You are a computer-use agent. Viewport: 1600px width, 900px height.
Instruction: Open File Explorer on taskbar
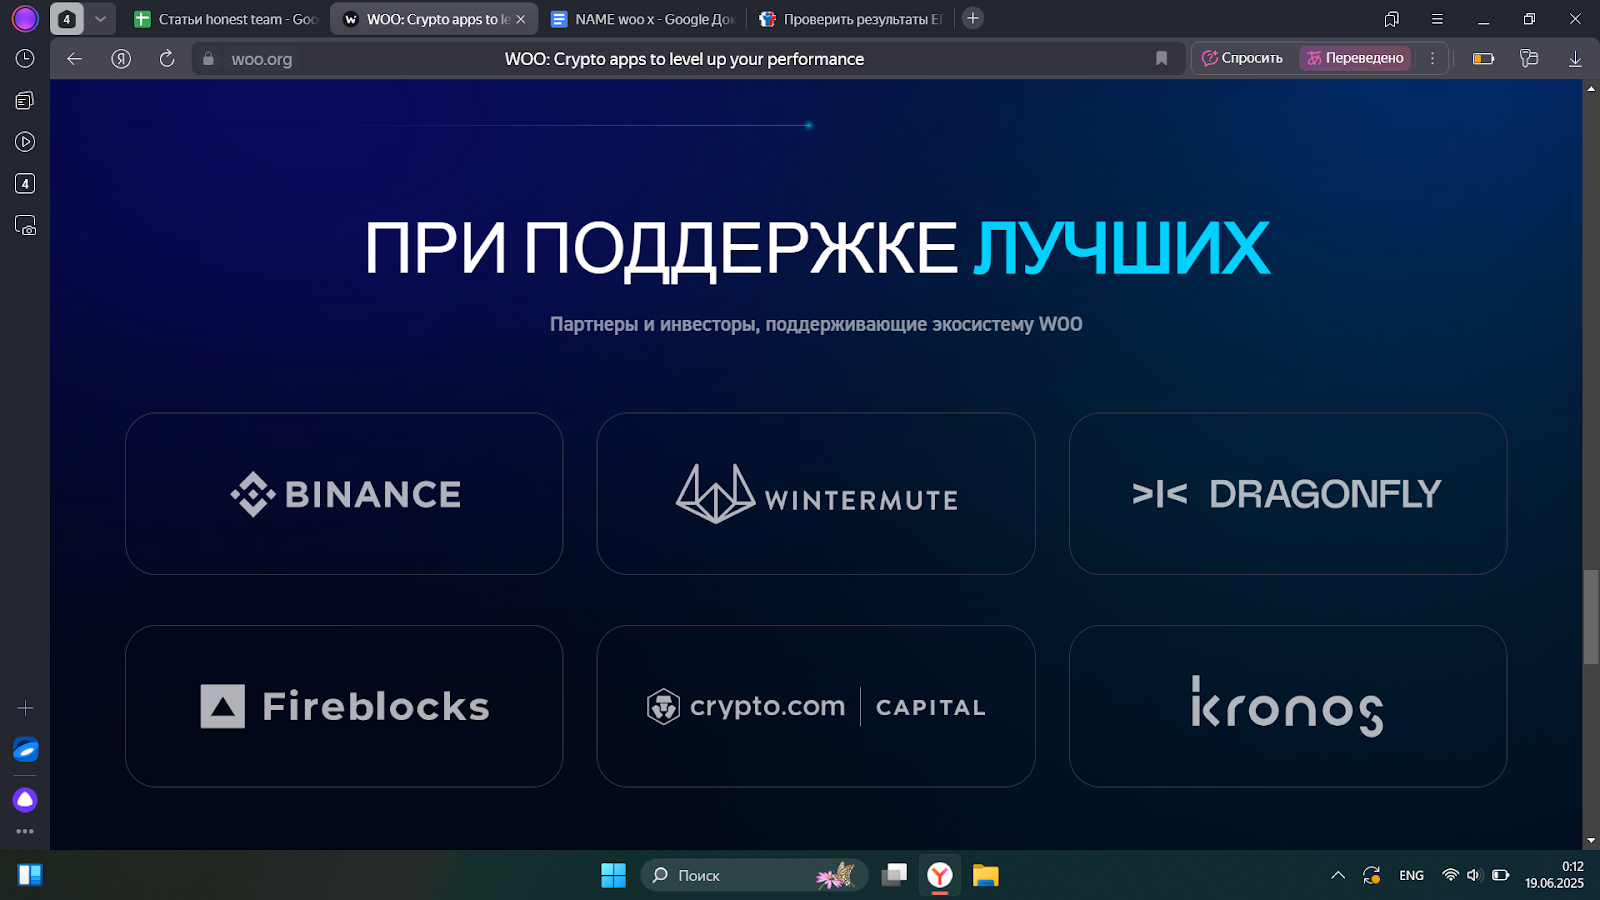point(986,875)
